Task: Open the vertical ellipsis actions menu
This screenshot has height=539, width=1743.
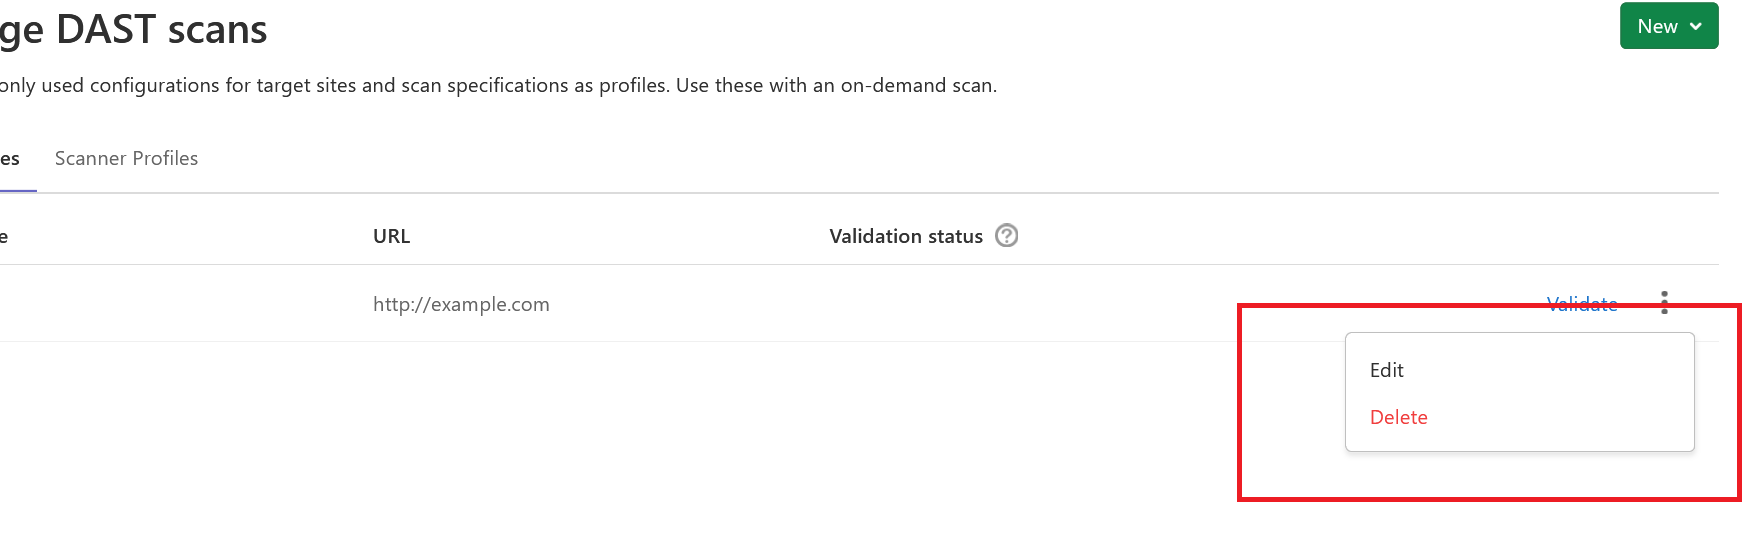Action: (x=1664, y=302)
